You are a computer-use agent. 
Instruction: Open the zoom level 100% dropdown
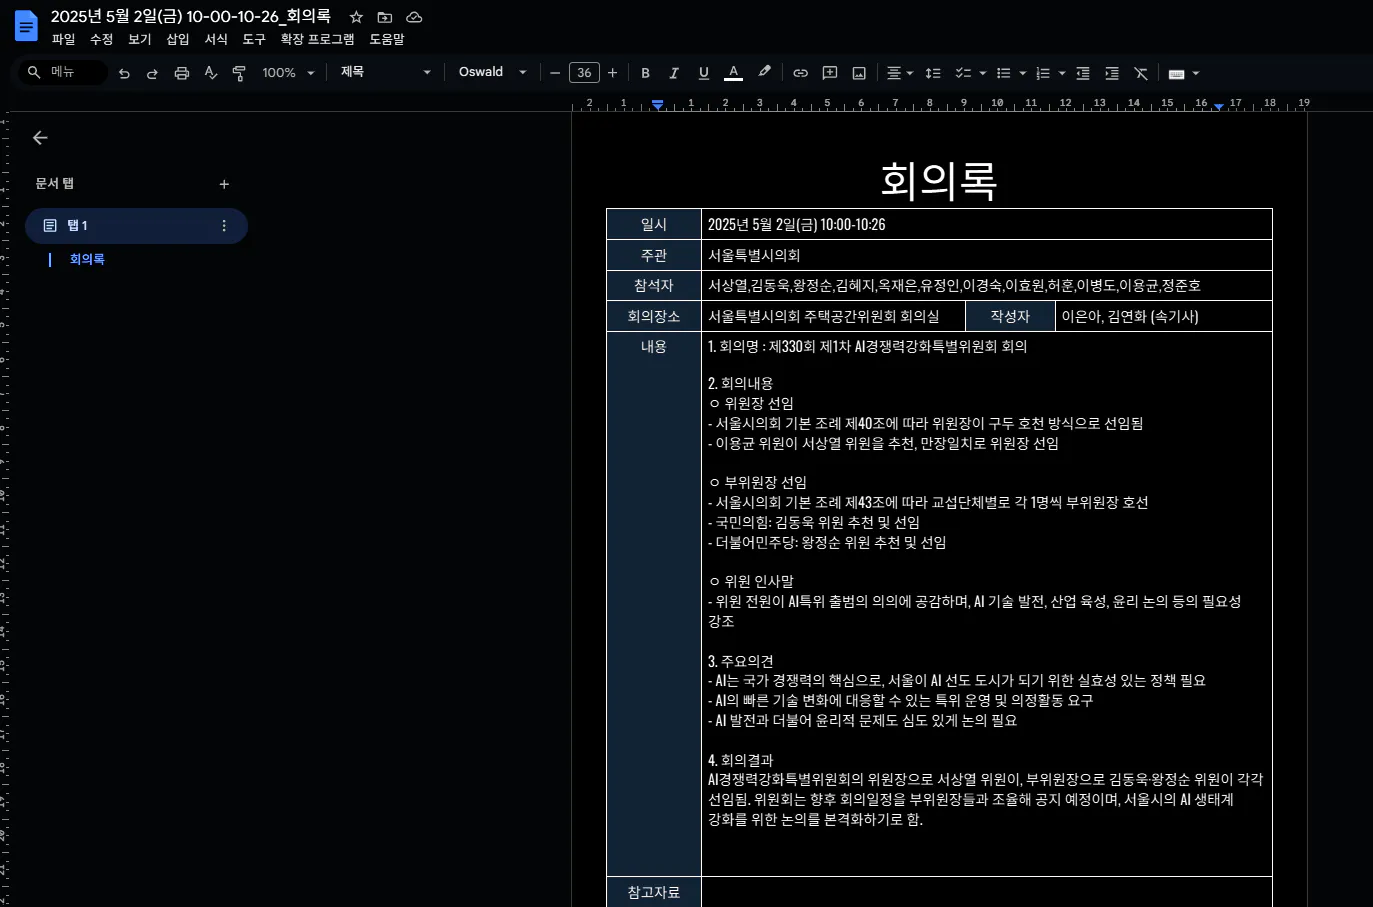coord(288,72)
